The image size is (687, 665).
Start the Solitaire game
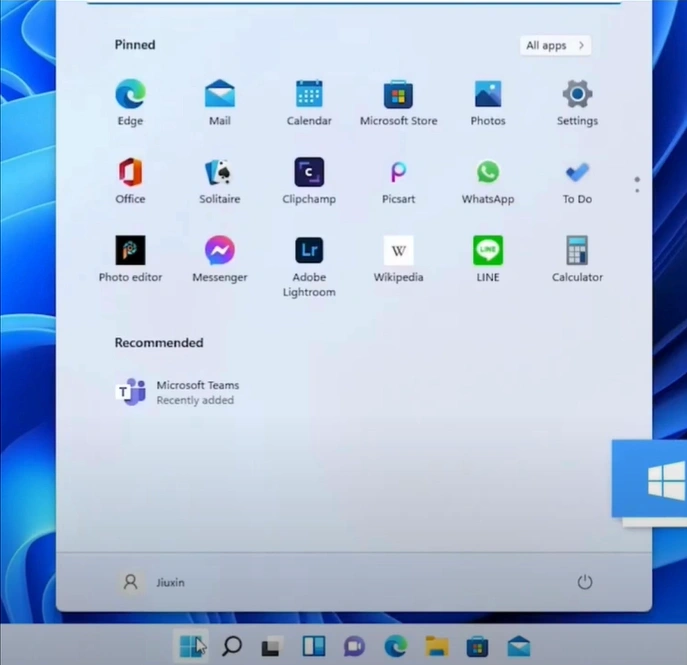[x=220, y=180]
